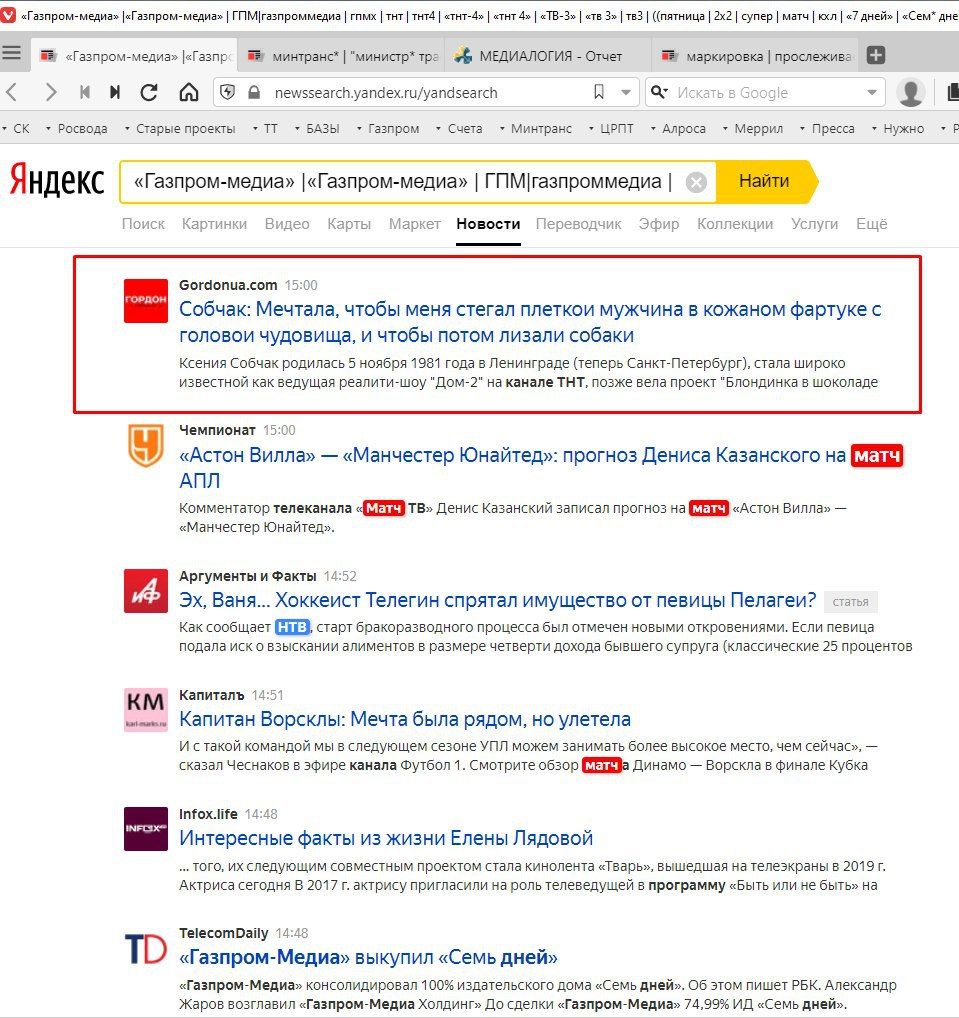This screenshot has width=959, height=1018.
Task: Go back with the Back arrow
Action: [x=12, y=93]
